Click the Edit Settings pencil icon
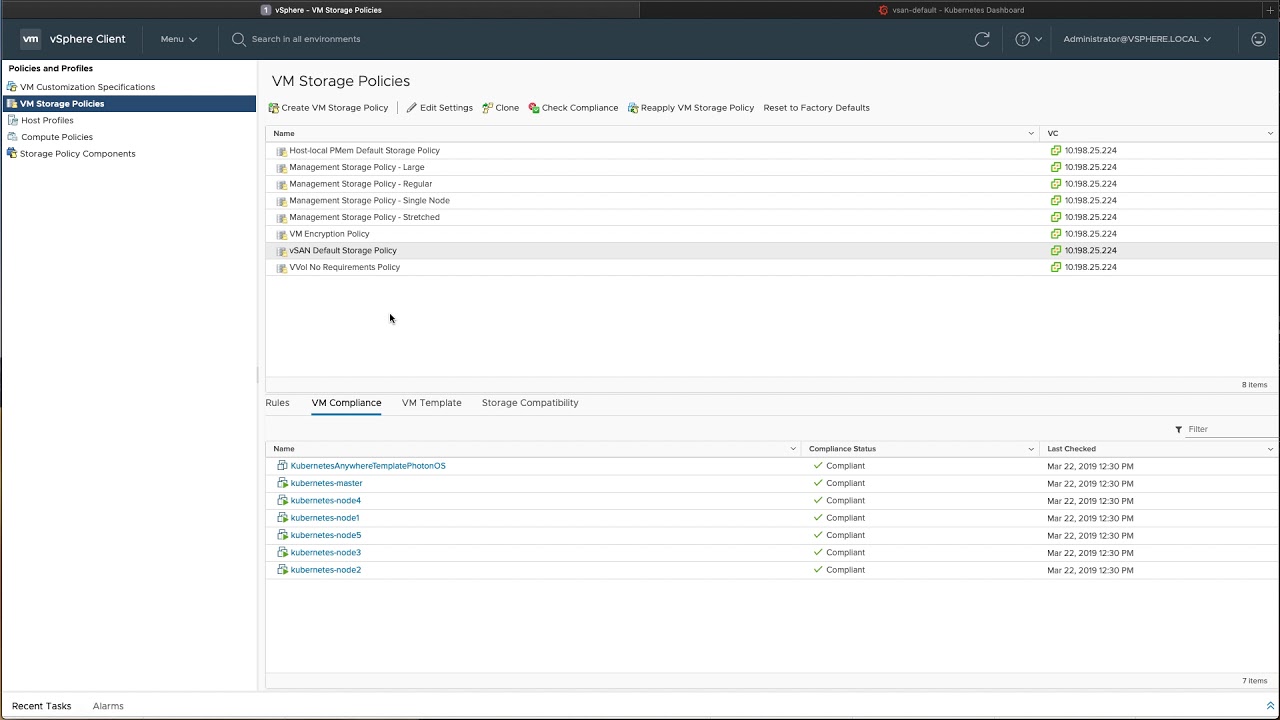 pos(411,107)
